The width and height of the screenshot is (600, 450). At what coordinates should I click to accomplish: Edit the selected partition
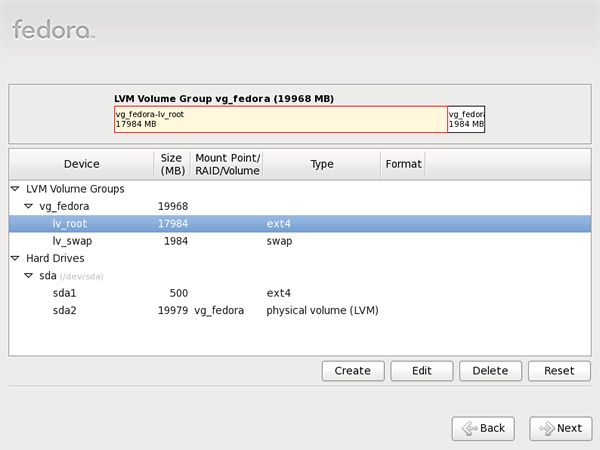pyautogui.click(x=422, y=371)
